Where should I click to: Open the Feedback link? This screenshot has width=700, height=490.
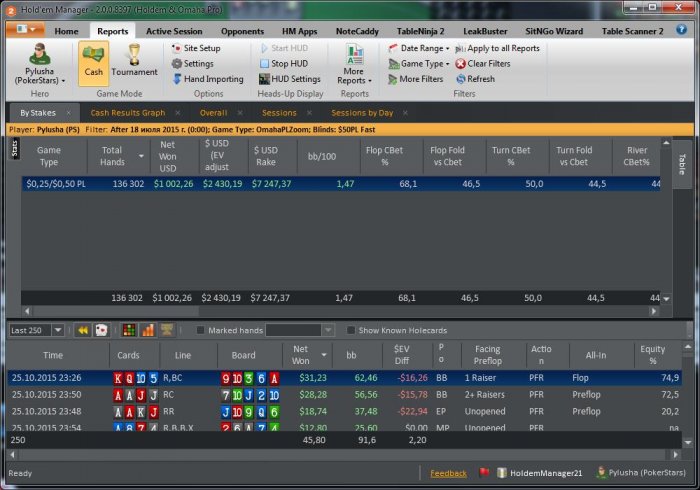pyautogui.click(x=448, y=473)
